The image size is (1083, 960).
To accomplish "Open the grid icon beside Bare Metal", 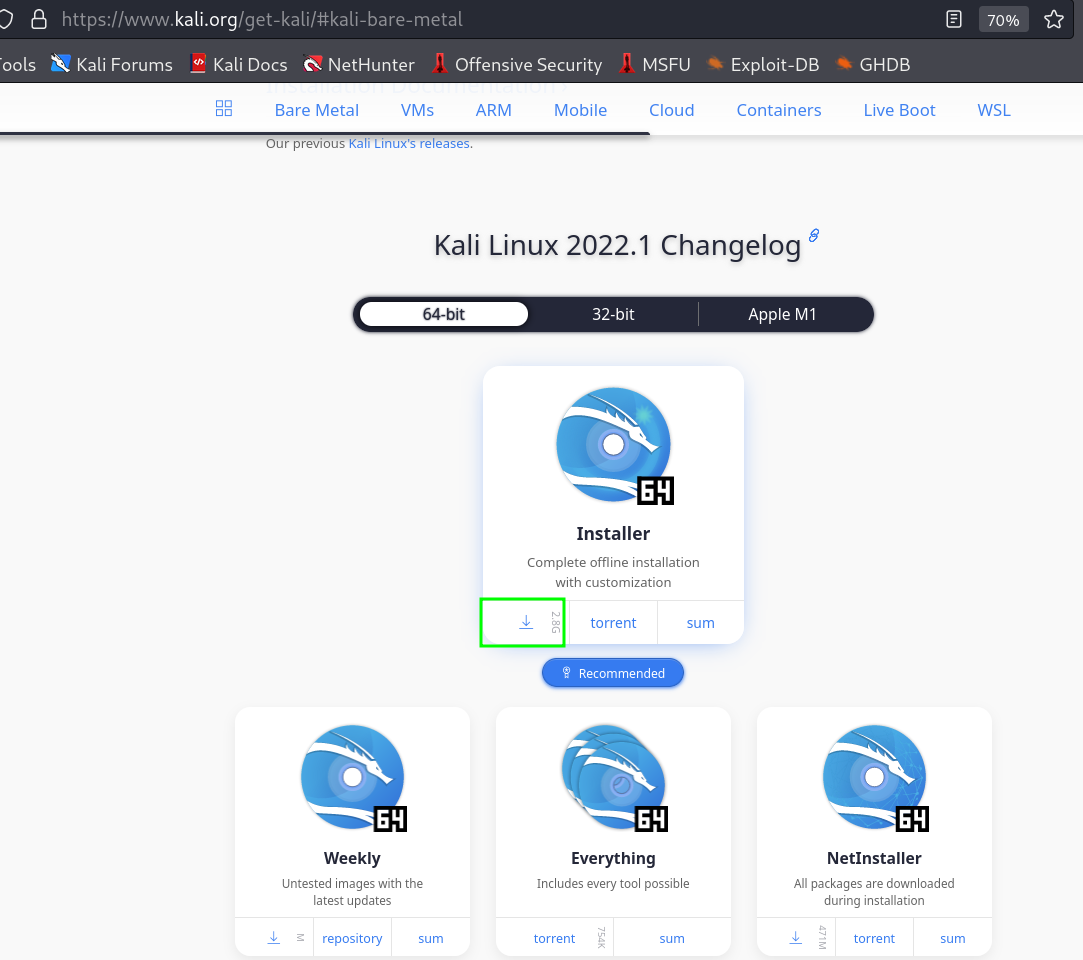I will click(x=224, y=108).
